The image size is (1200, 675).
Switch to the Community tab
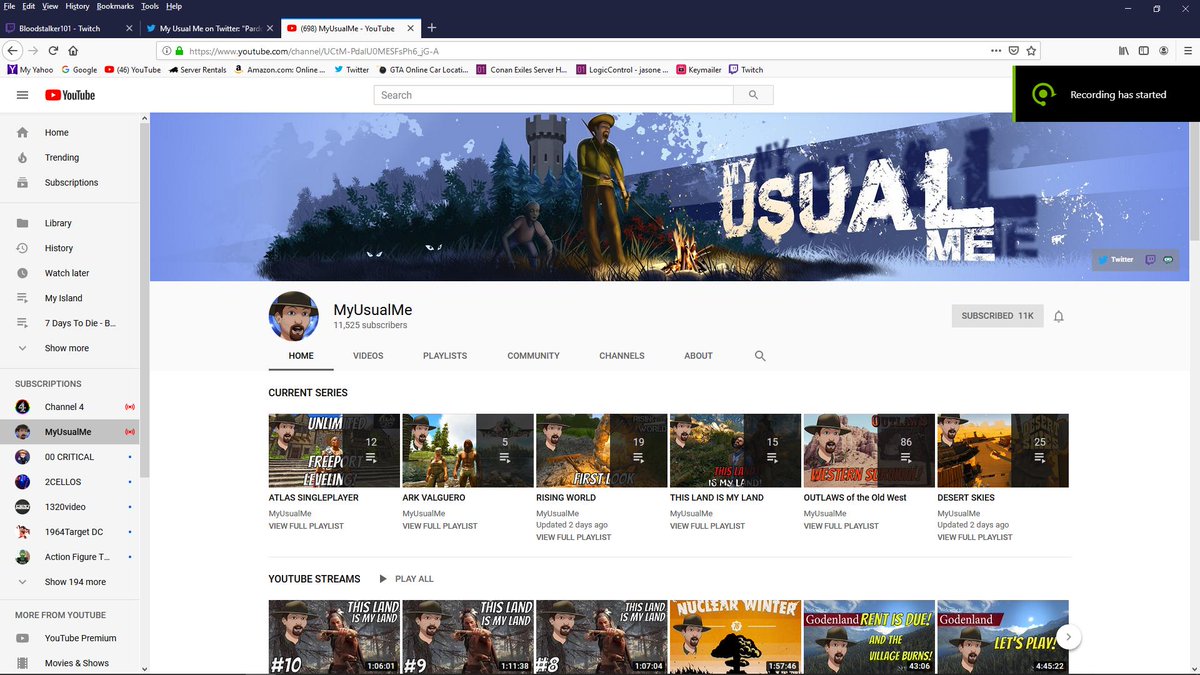tap(533, 356)
